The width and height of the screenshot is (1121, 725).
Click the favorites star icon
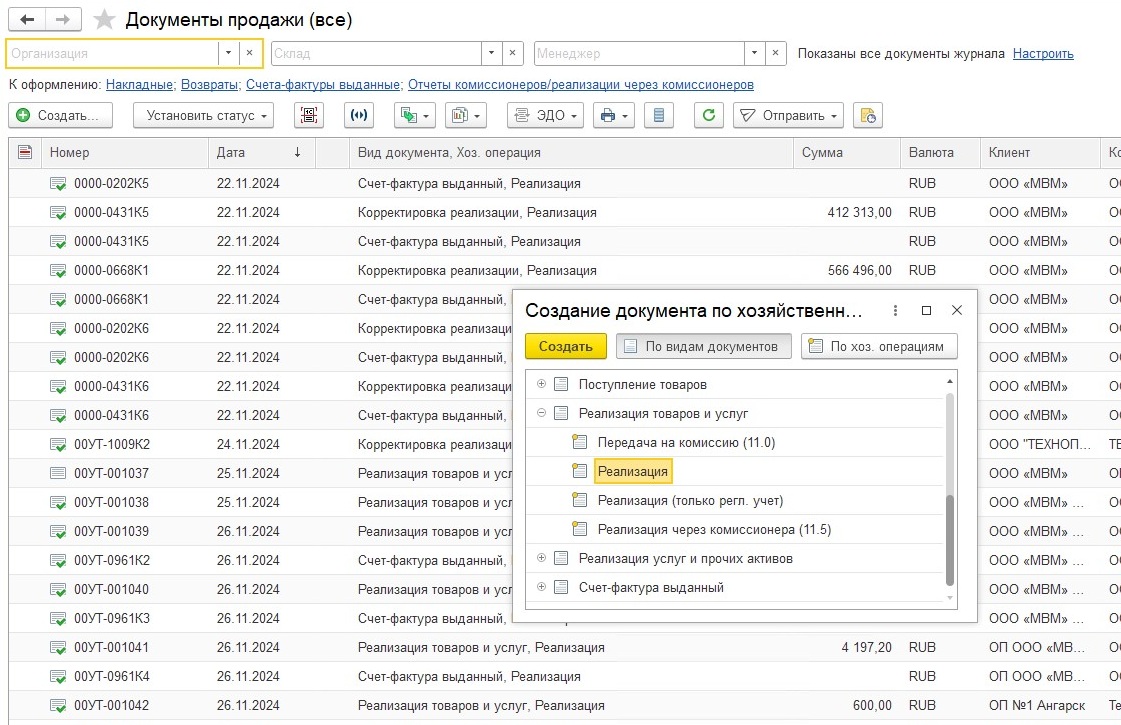103,20
